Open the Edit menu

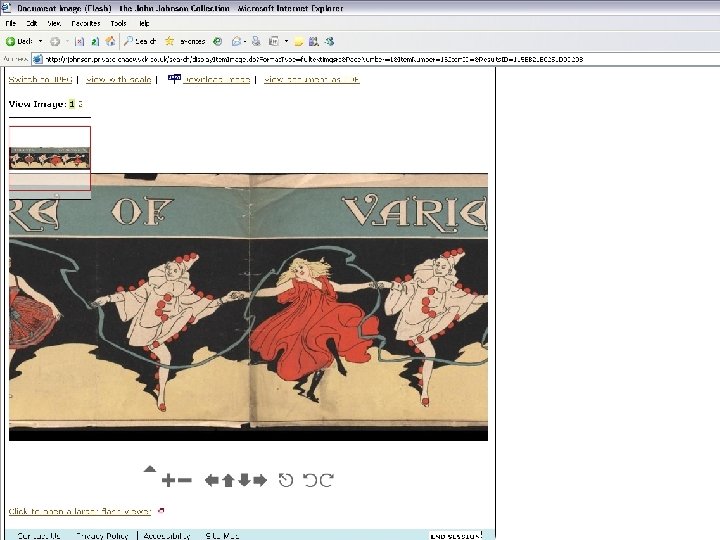pos(32,23)
